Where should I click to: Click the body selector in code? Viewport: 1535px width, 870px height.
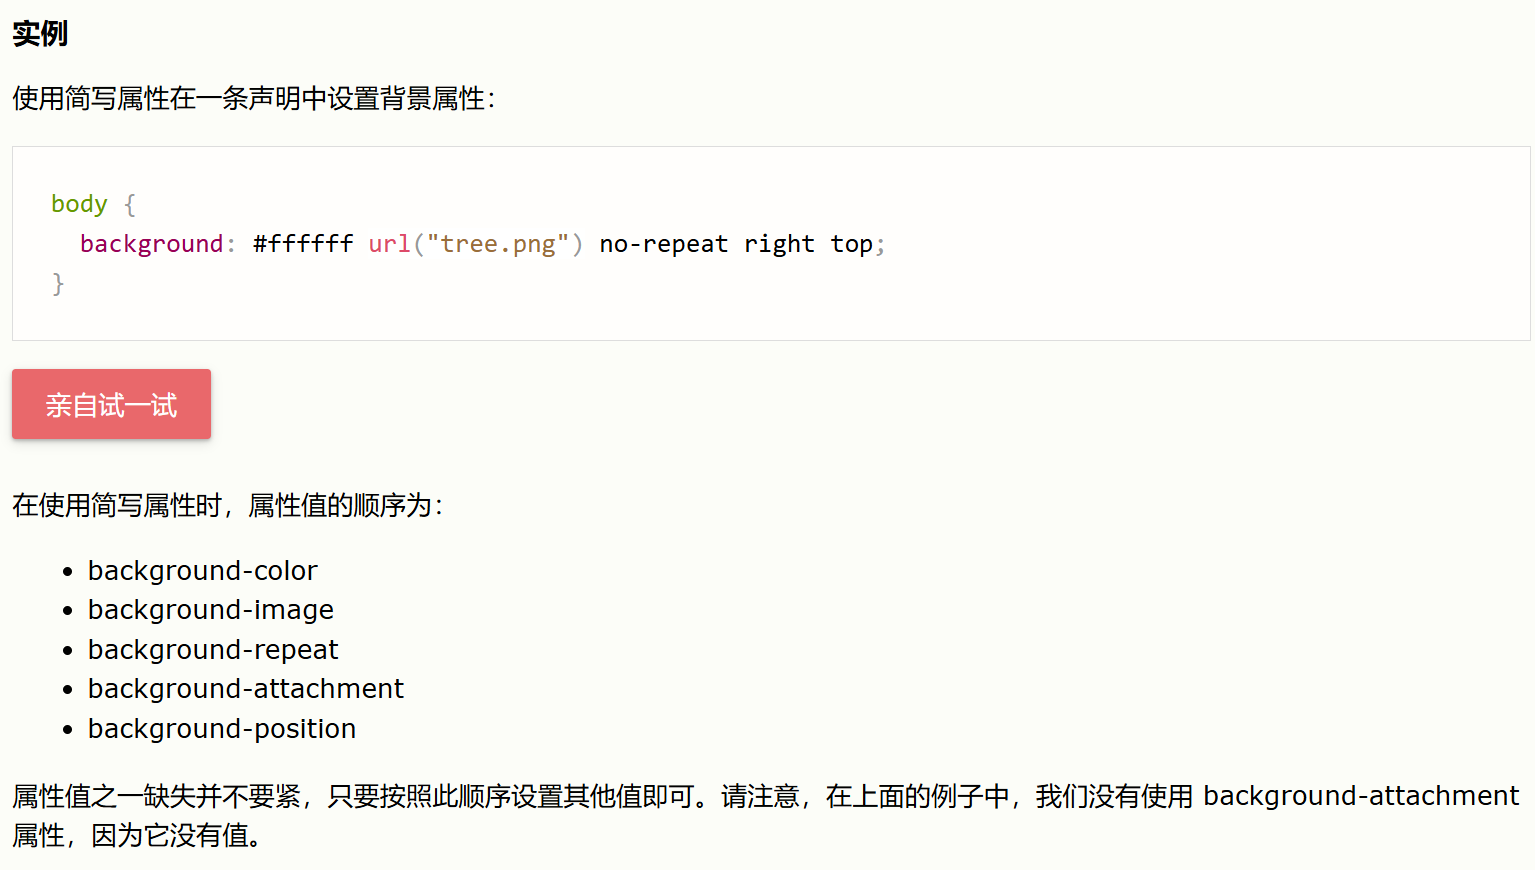79,204
